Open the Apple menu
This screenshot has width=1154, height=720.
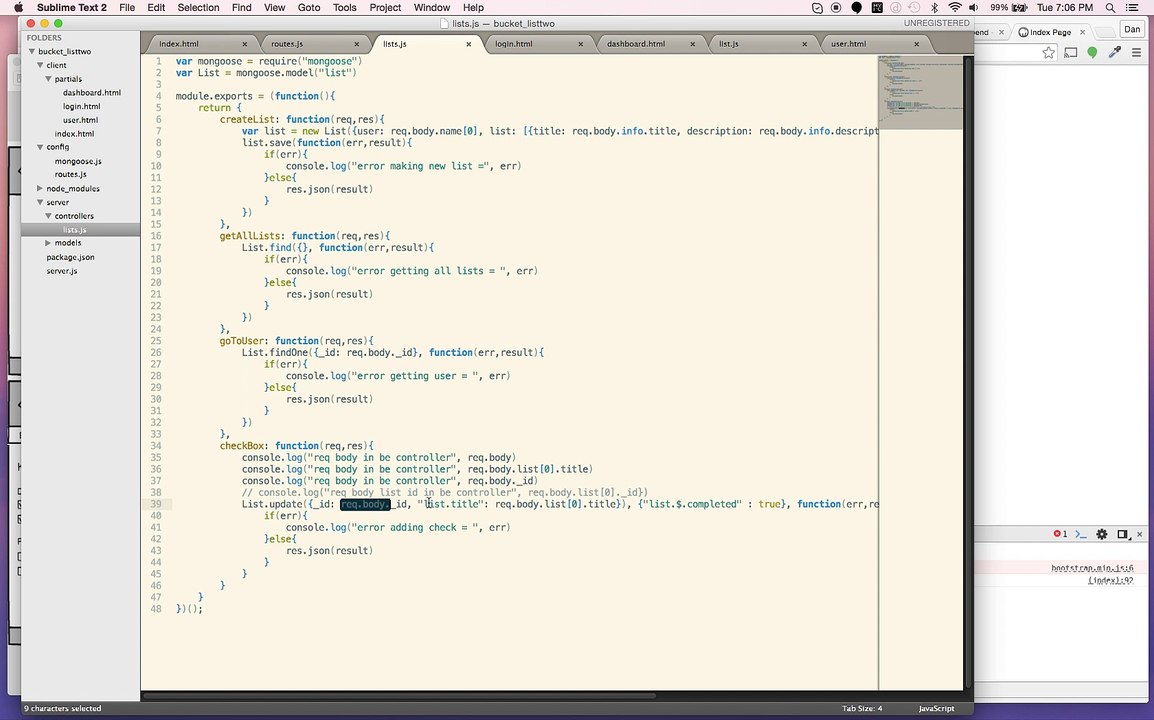tap(19, 7)
